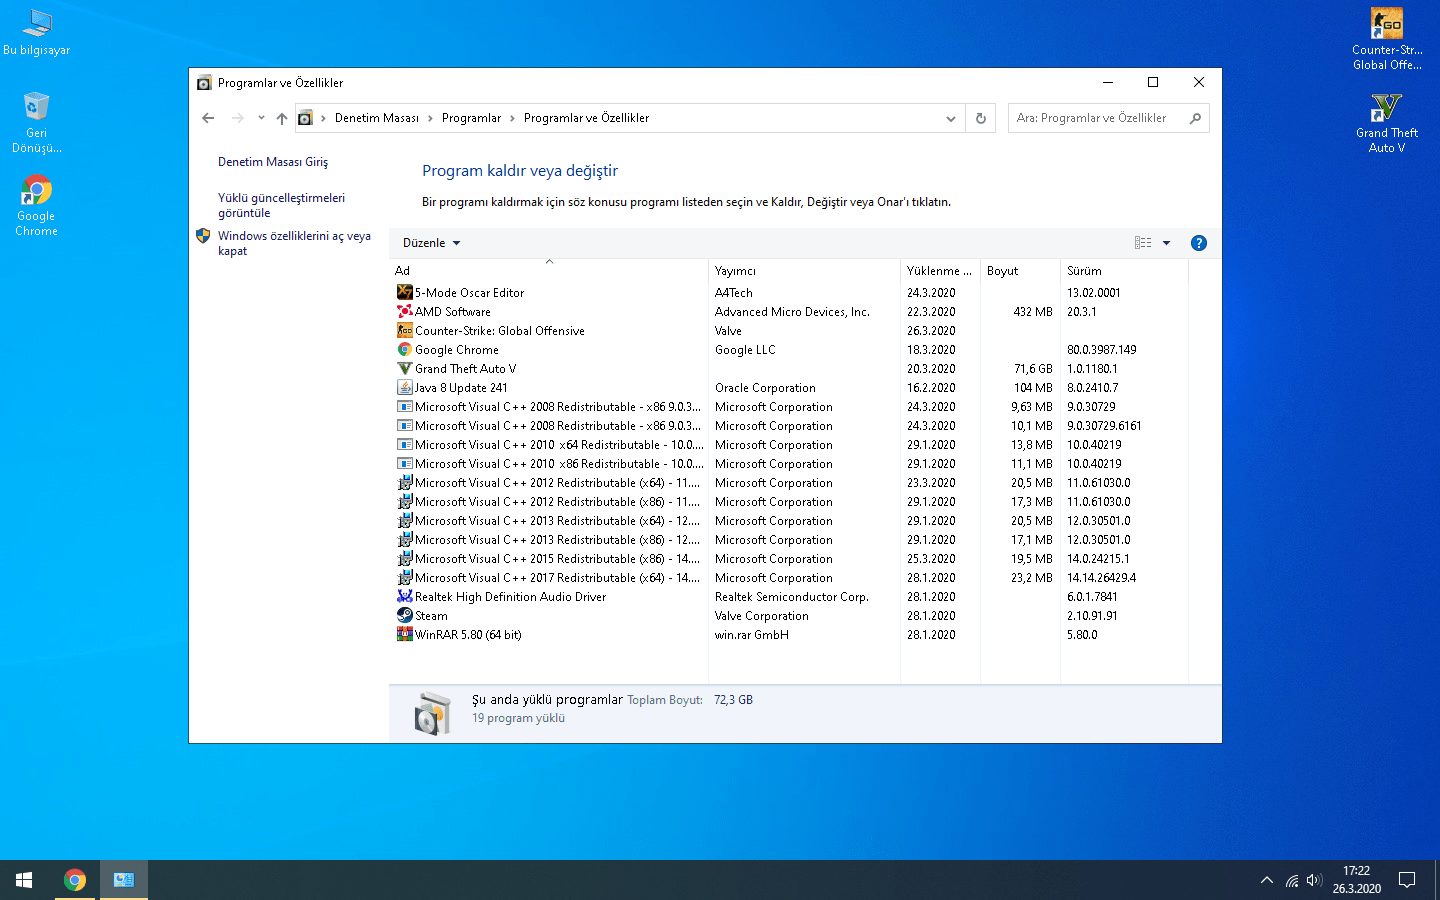Click the Programlar breadcrumb
This screenshot has height=900, width=1440.
(471, 118)
